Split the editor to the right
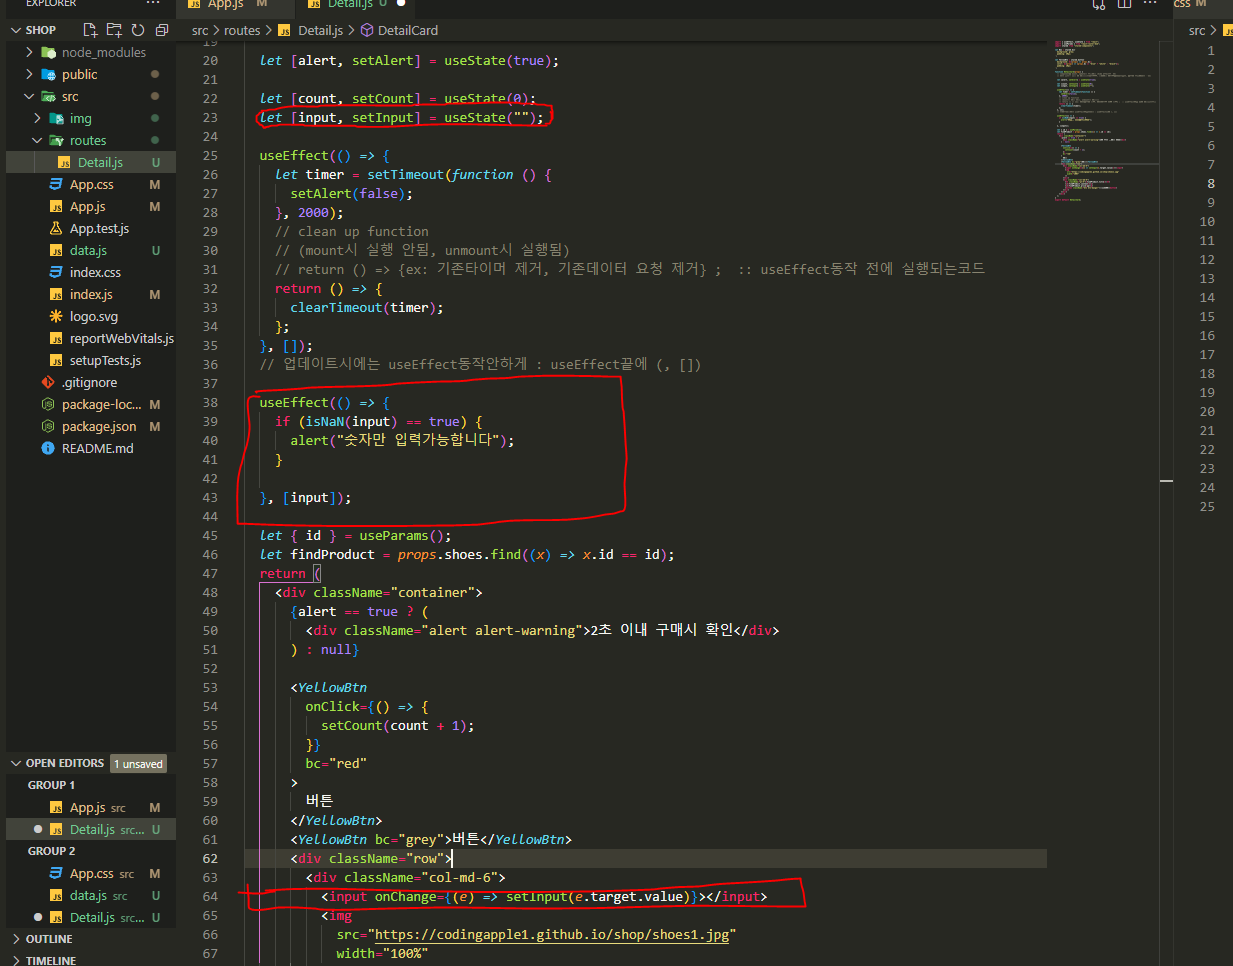 pos(1124,4)
